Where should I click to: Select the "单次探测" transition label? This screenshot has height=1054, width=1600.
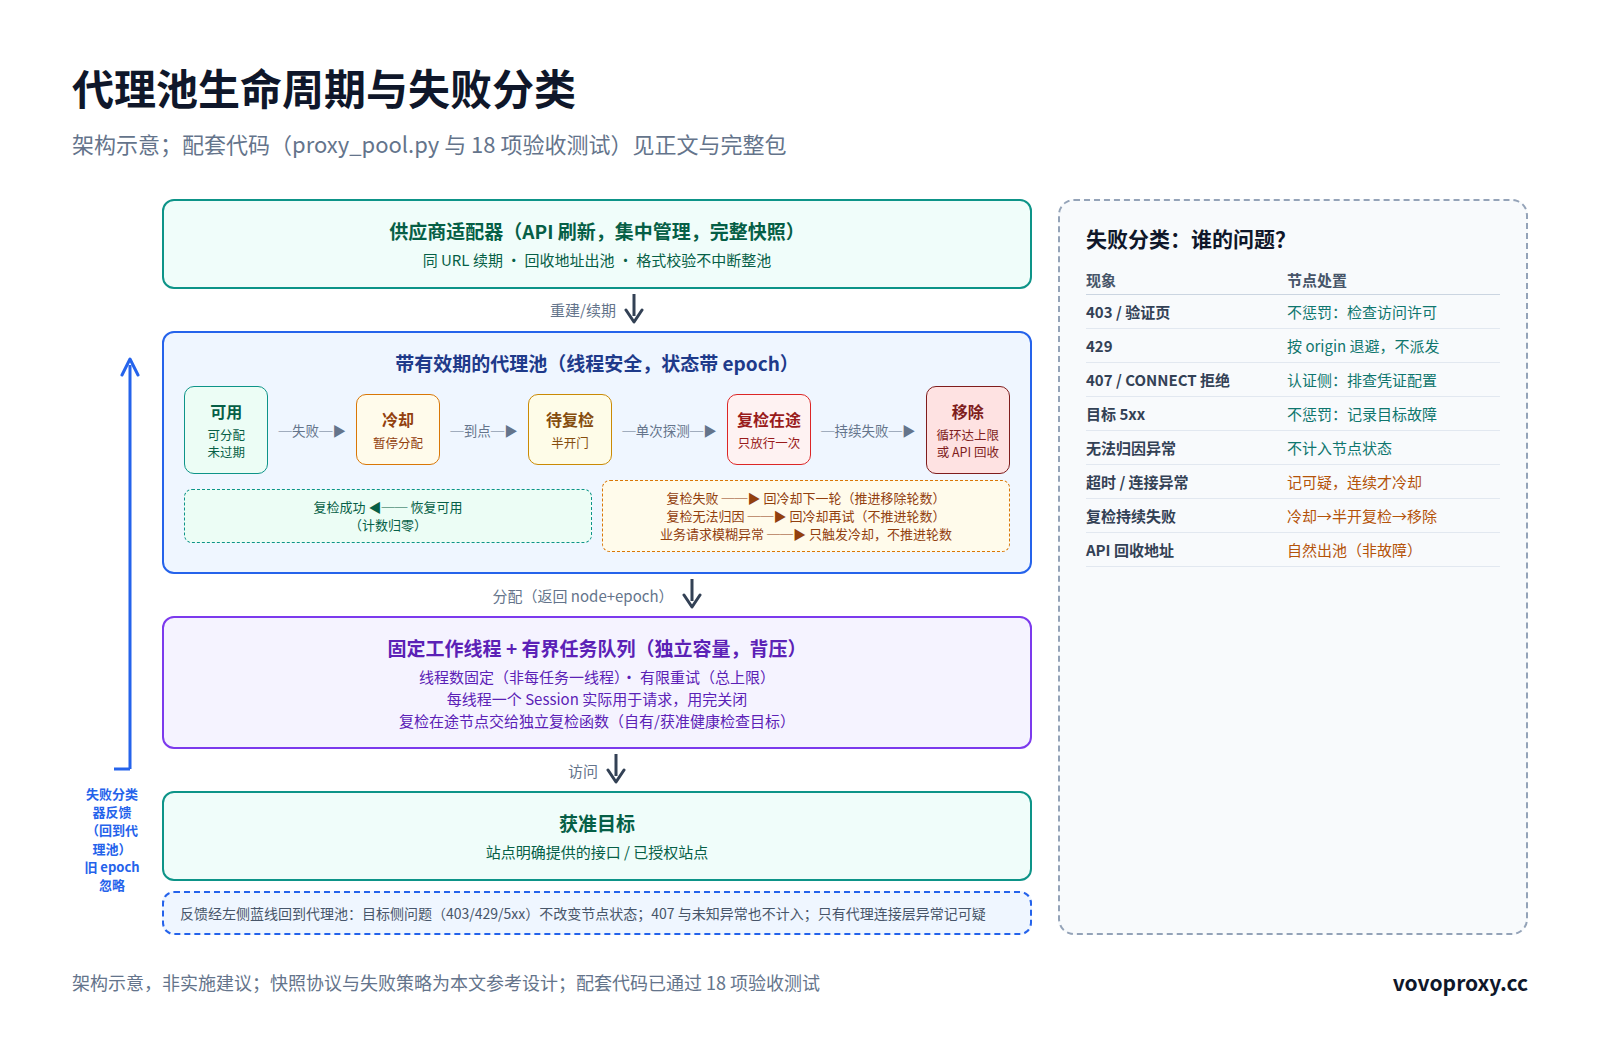coord(663,431)
